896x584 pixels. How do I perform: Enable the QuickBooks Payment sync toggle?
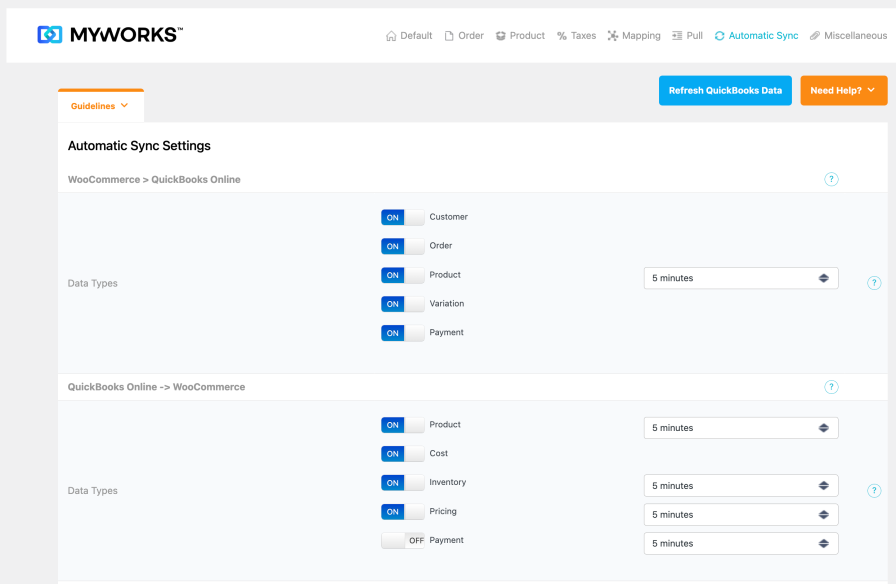point(402,540)
